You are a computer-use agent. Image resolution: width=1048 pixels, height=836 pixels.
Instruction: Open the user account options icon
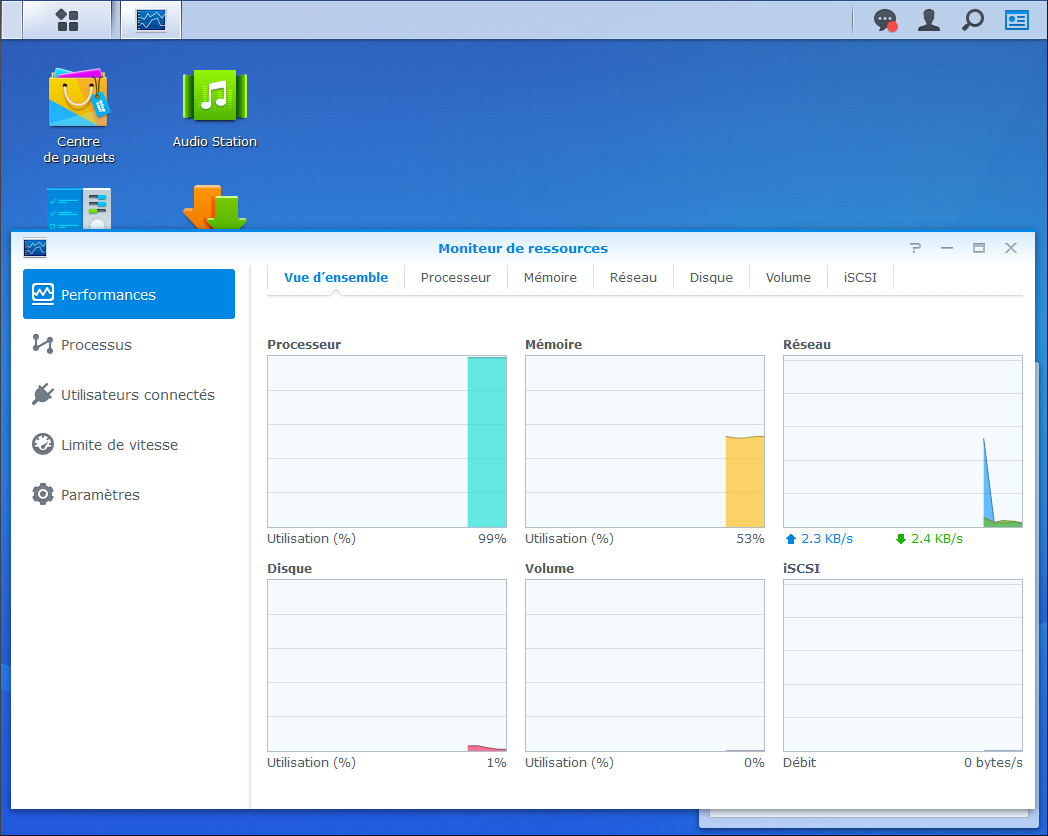[x=929, y=20]
